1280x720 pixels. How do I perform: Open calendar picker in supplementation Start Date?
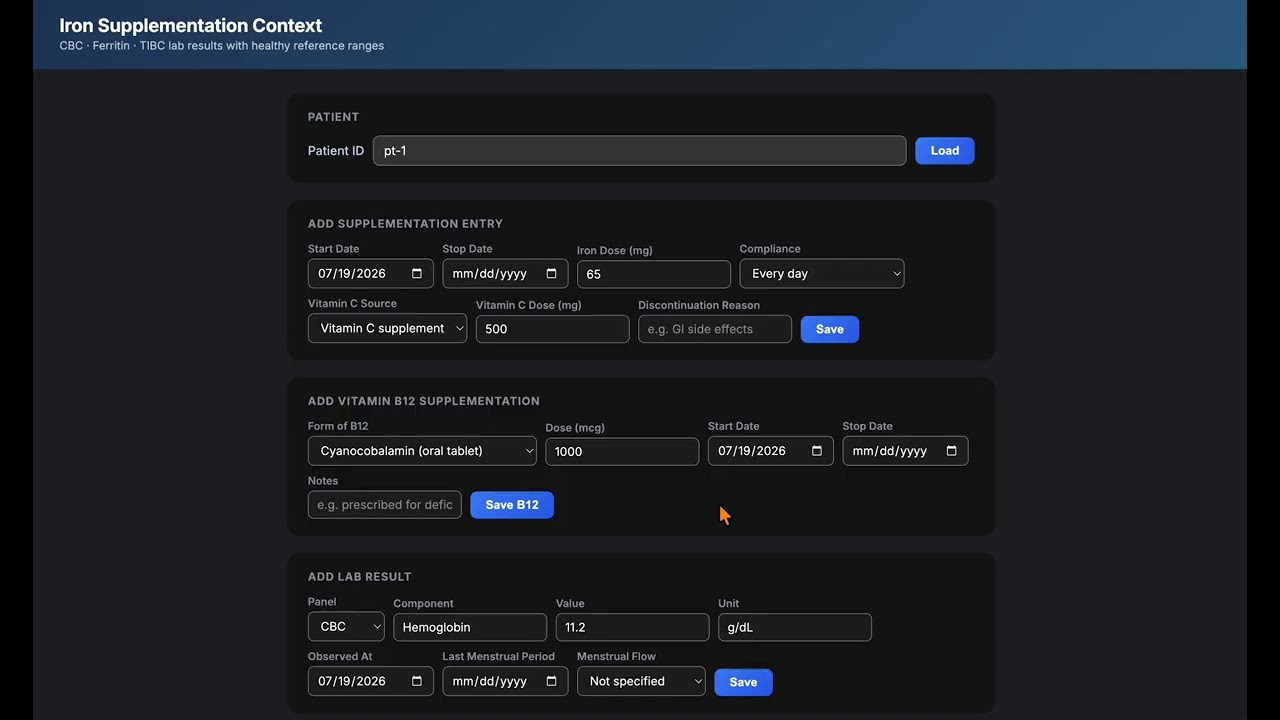417,274
